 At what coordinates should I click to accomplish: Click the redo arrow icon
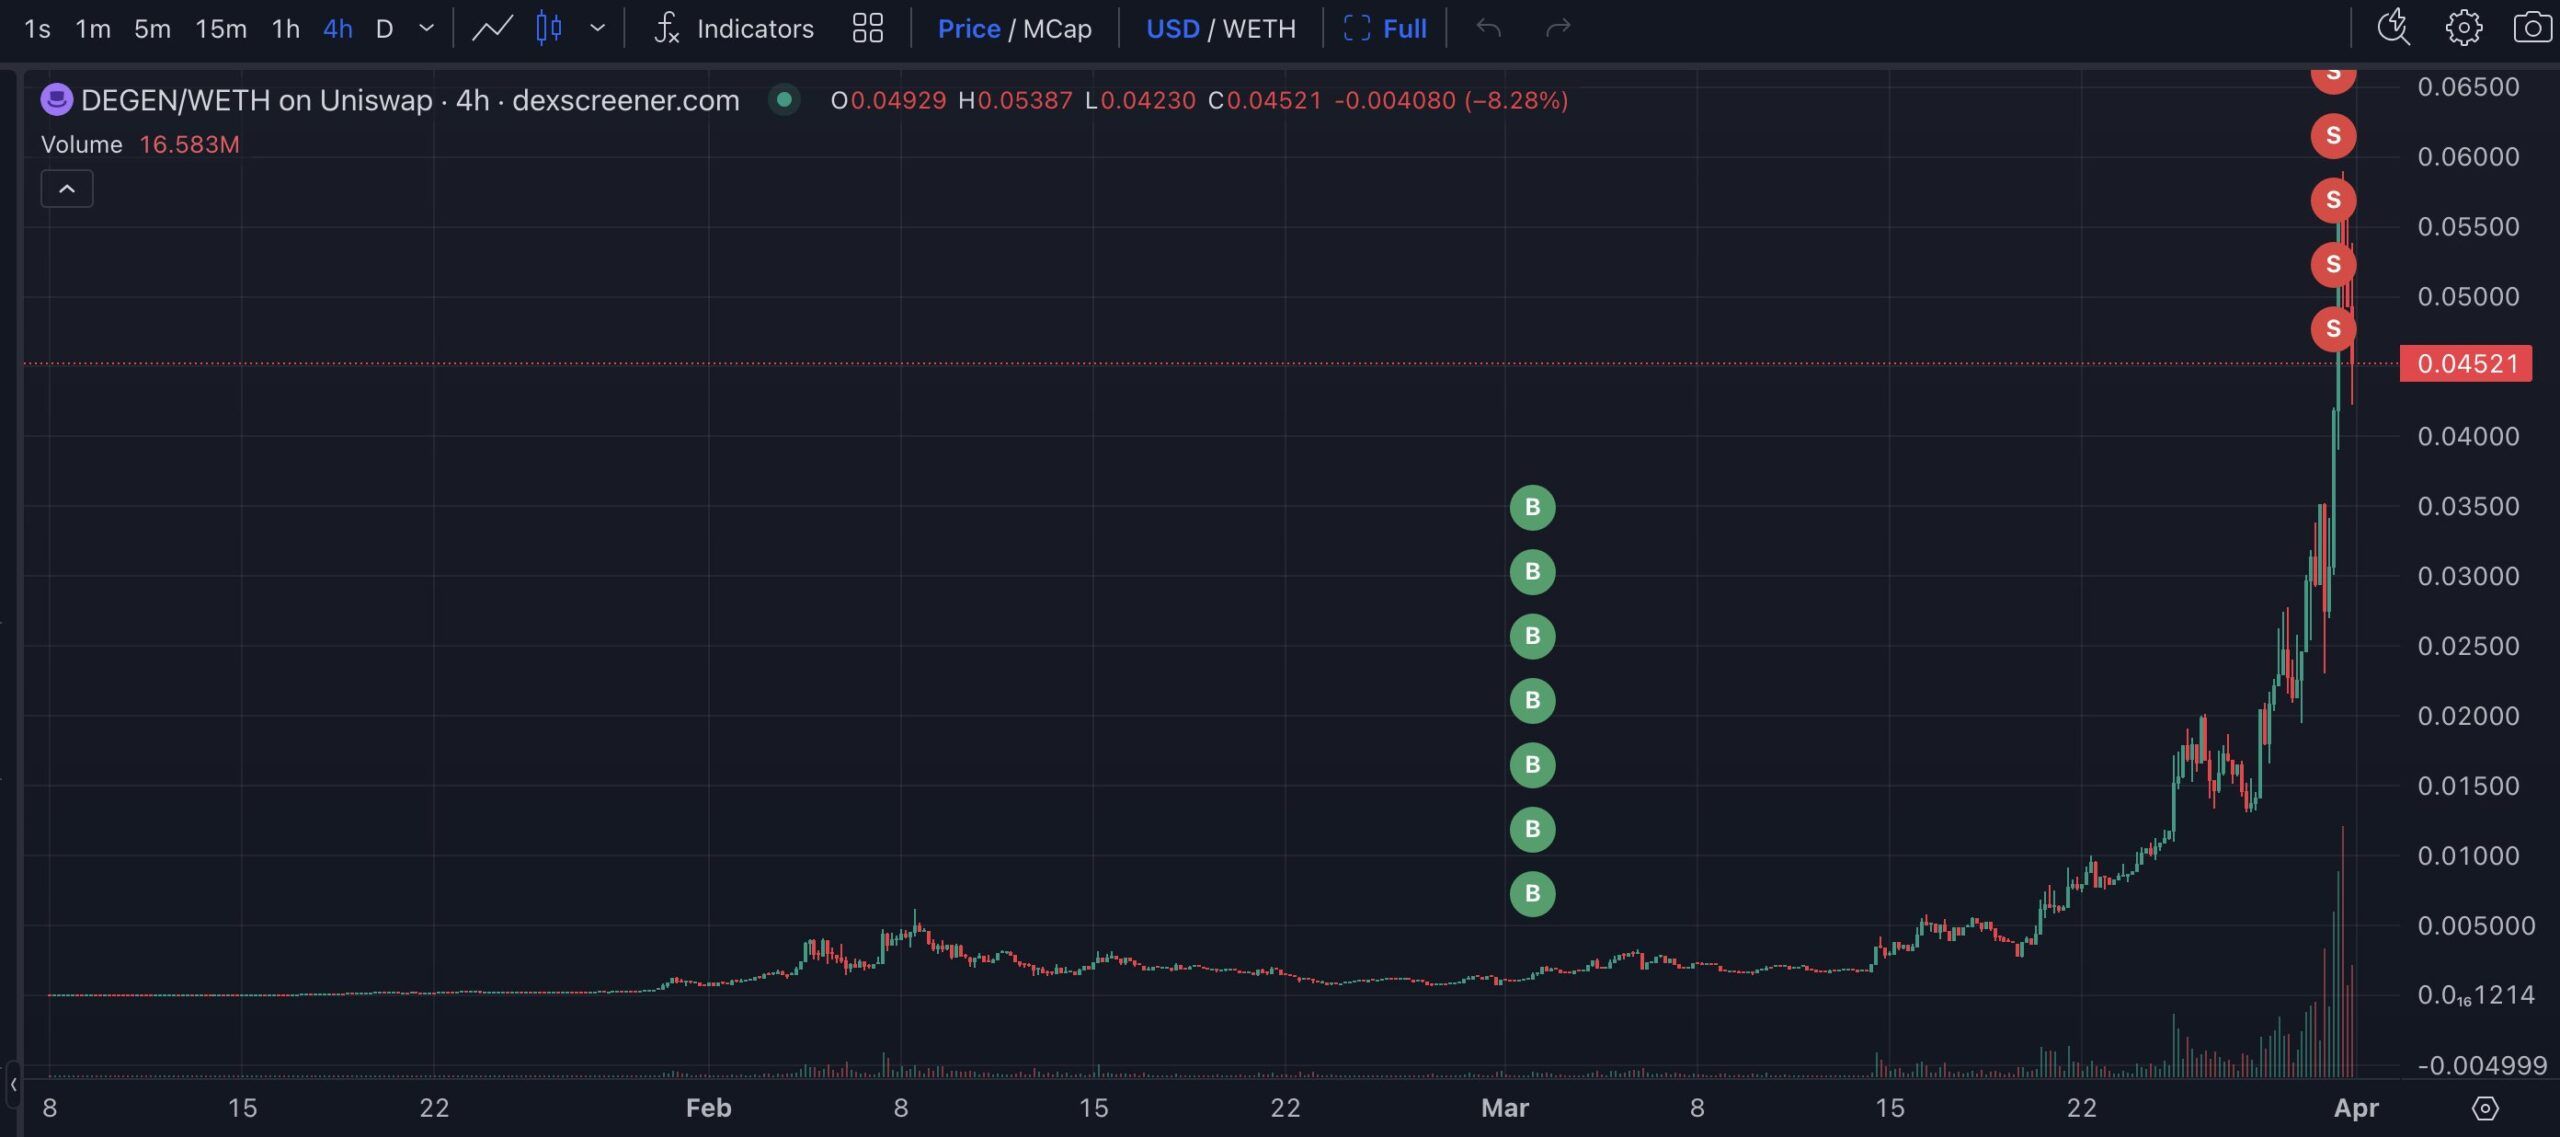[1558, 28]
